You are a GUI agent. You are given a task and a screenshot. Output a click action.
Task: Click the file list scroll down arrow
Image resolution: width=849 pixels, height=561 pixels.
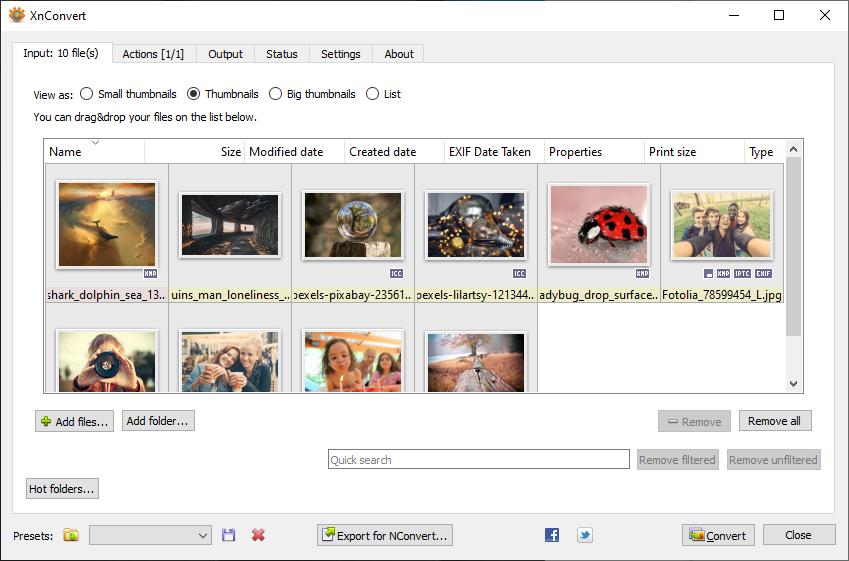pyautogui.click(x=793, y=383)
